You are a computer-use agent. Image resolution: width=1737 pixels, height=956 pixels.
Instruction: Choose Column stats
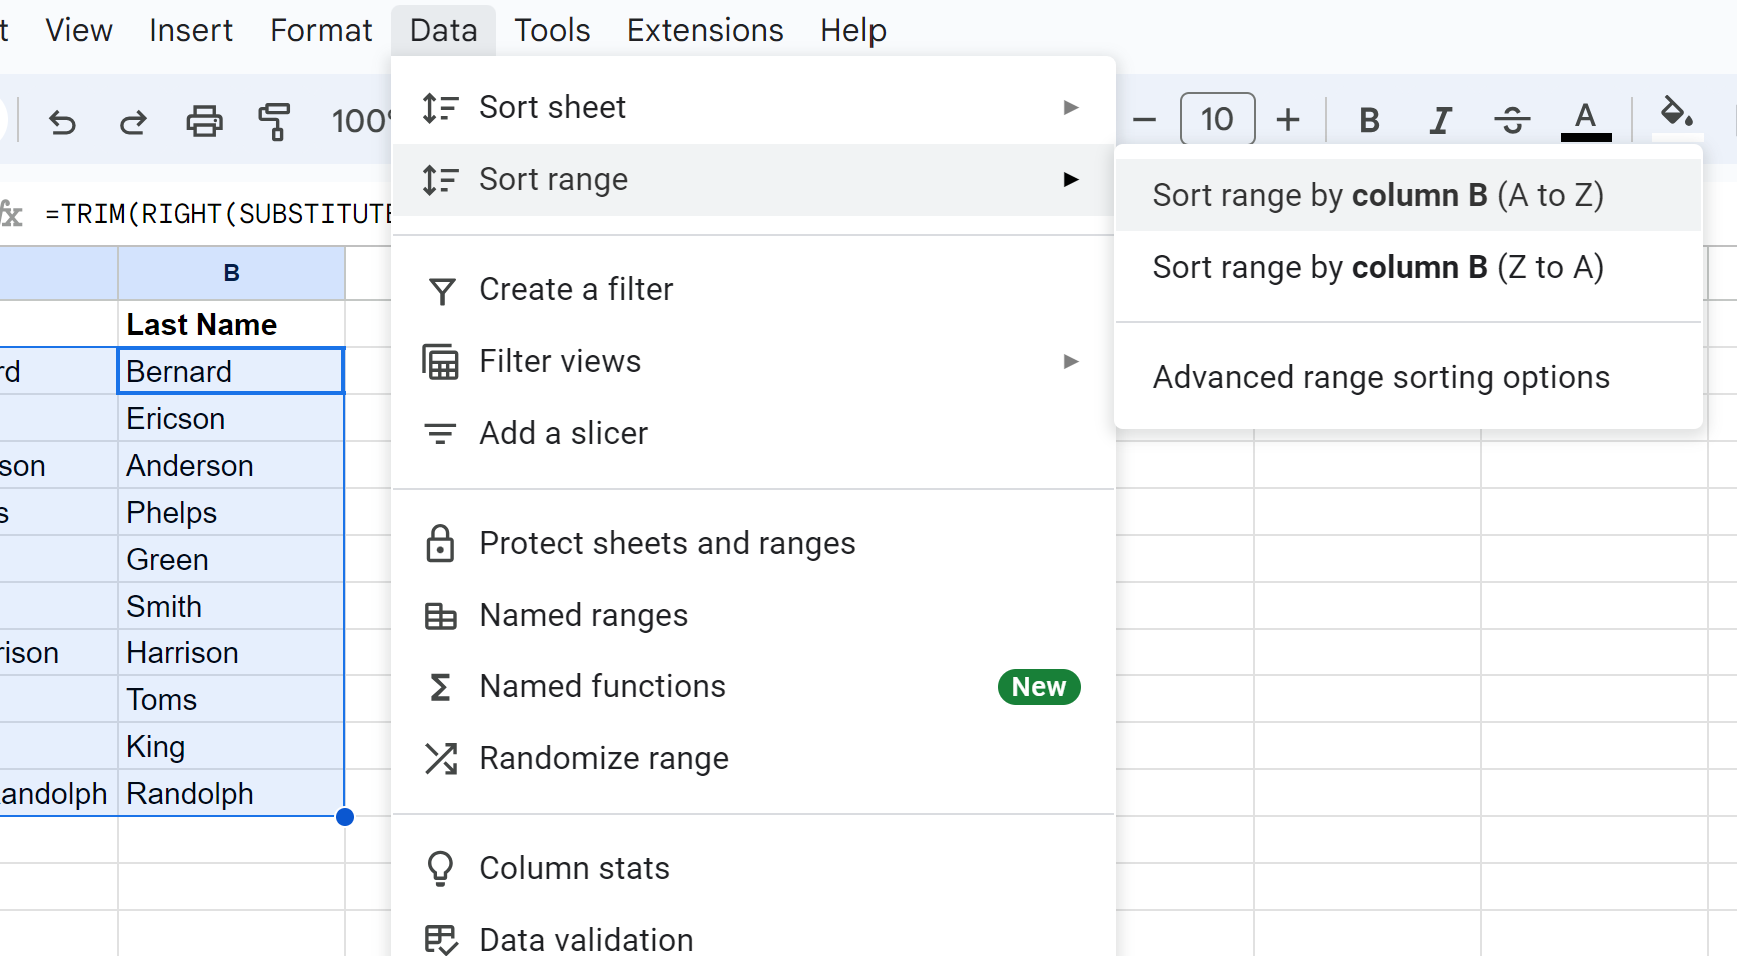click(x=754, y=869)
